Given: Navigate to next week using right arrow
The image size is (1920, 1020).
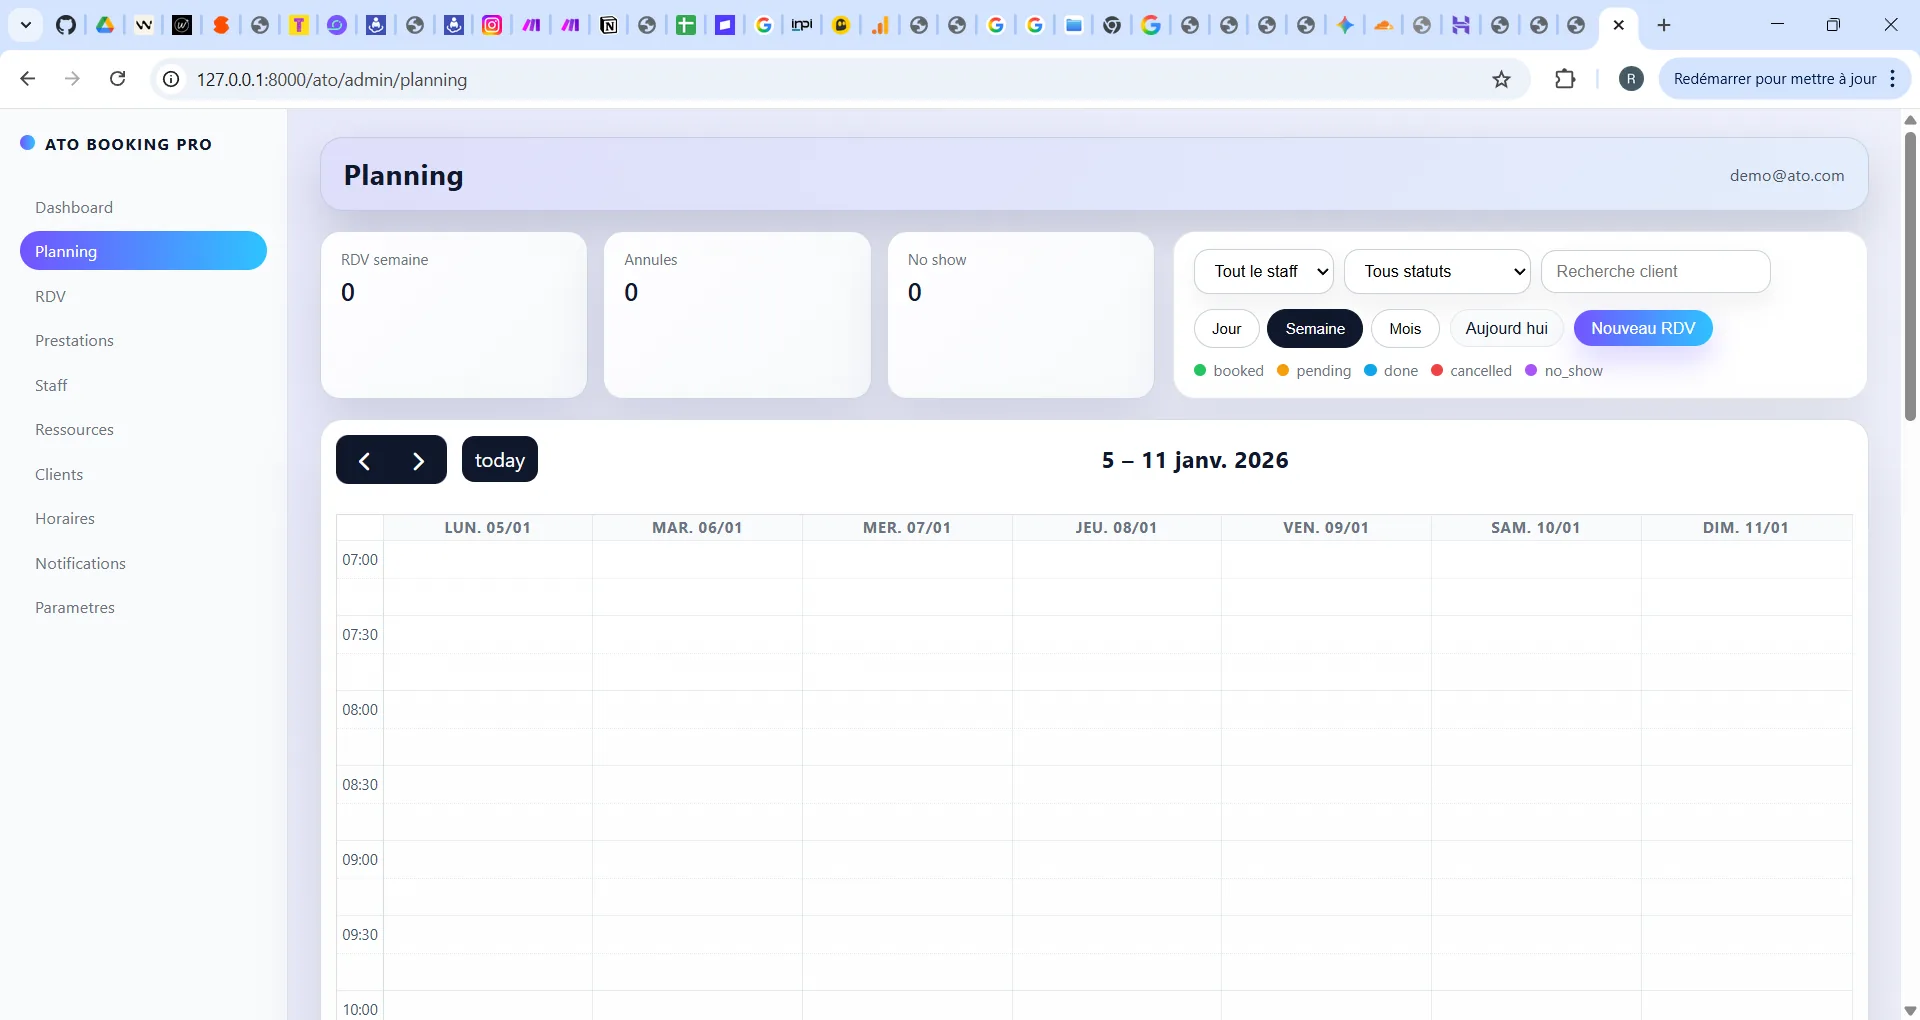Looking at the screenshot, I should point(418,460).
